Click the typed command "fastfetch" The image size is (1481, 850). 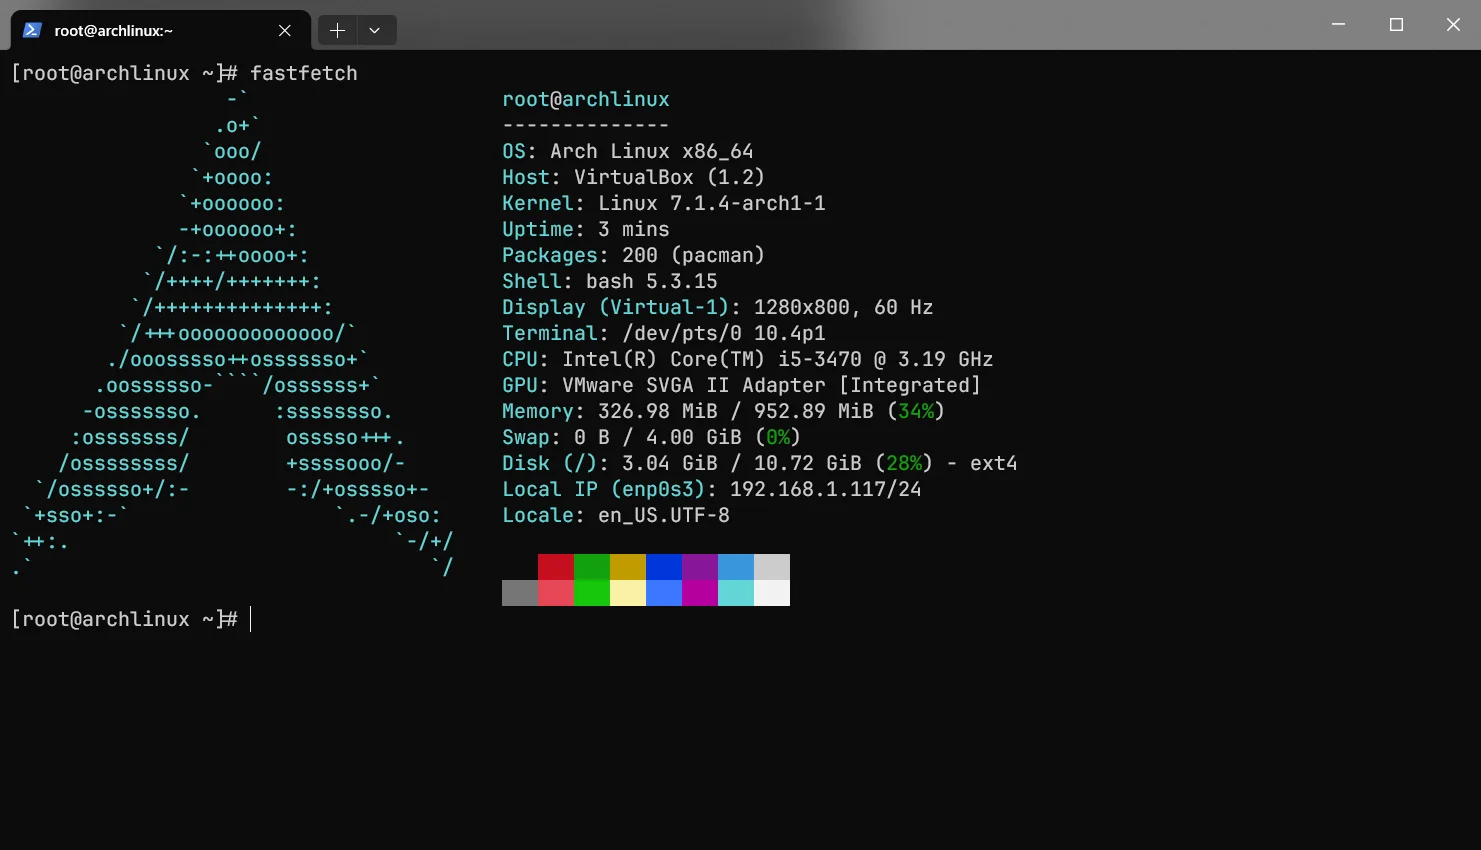point(304,73)
